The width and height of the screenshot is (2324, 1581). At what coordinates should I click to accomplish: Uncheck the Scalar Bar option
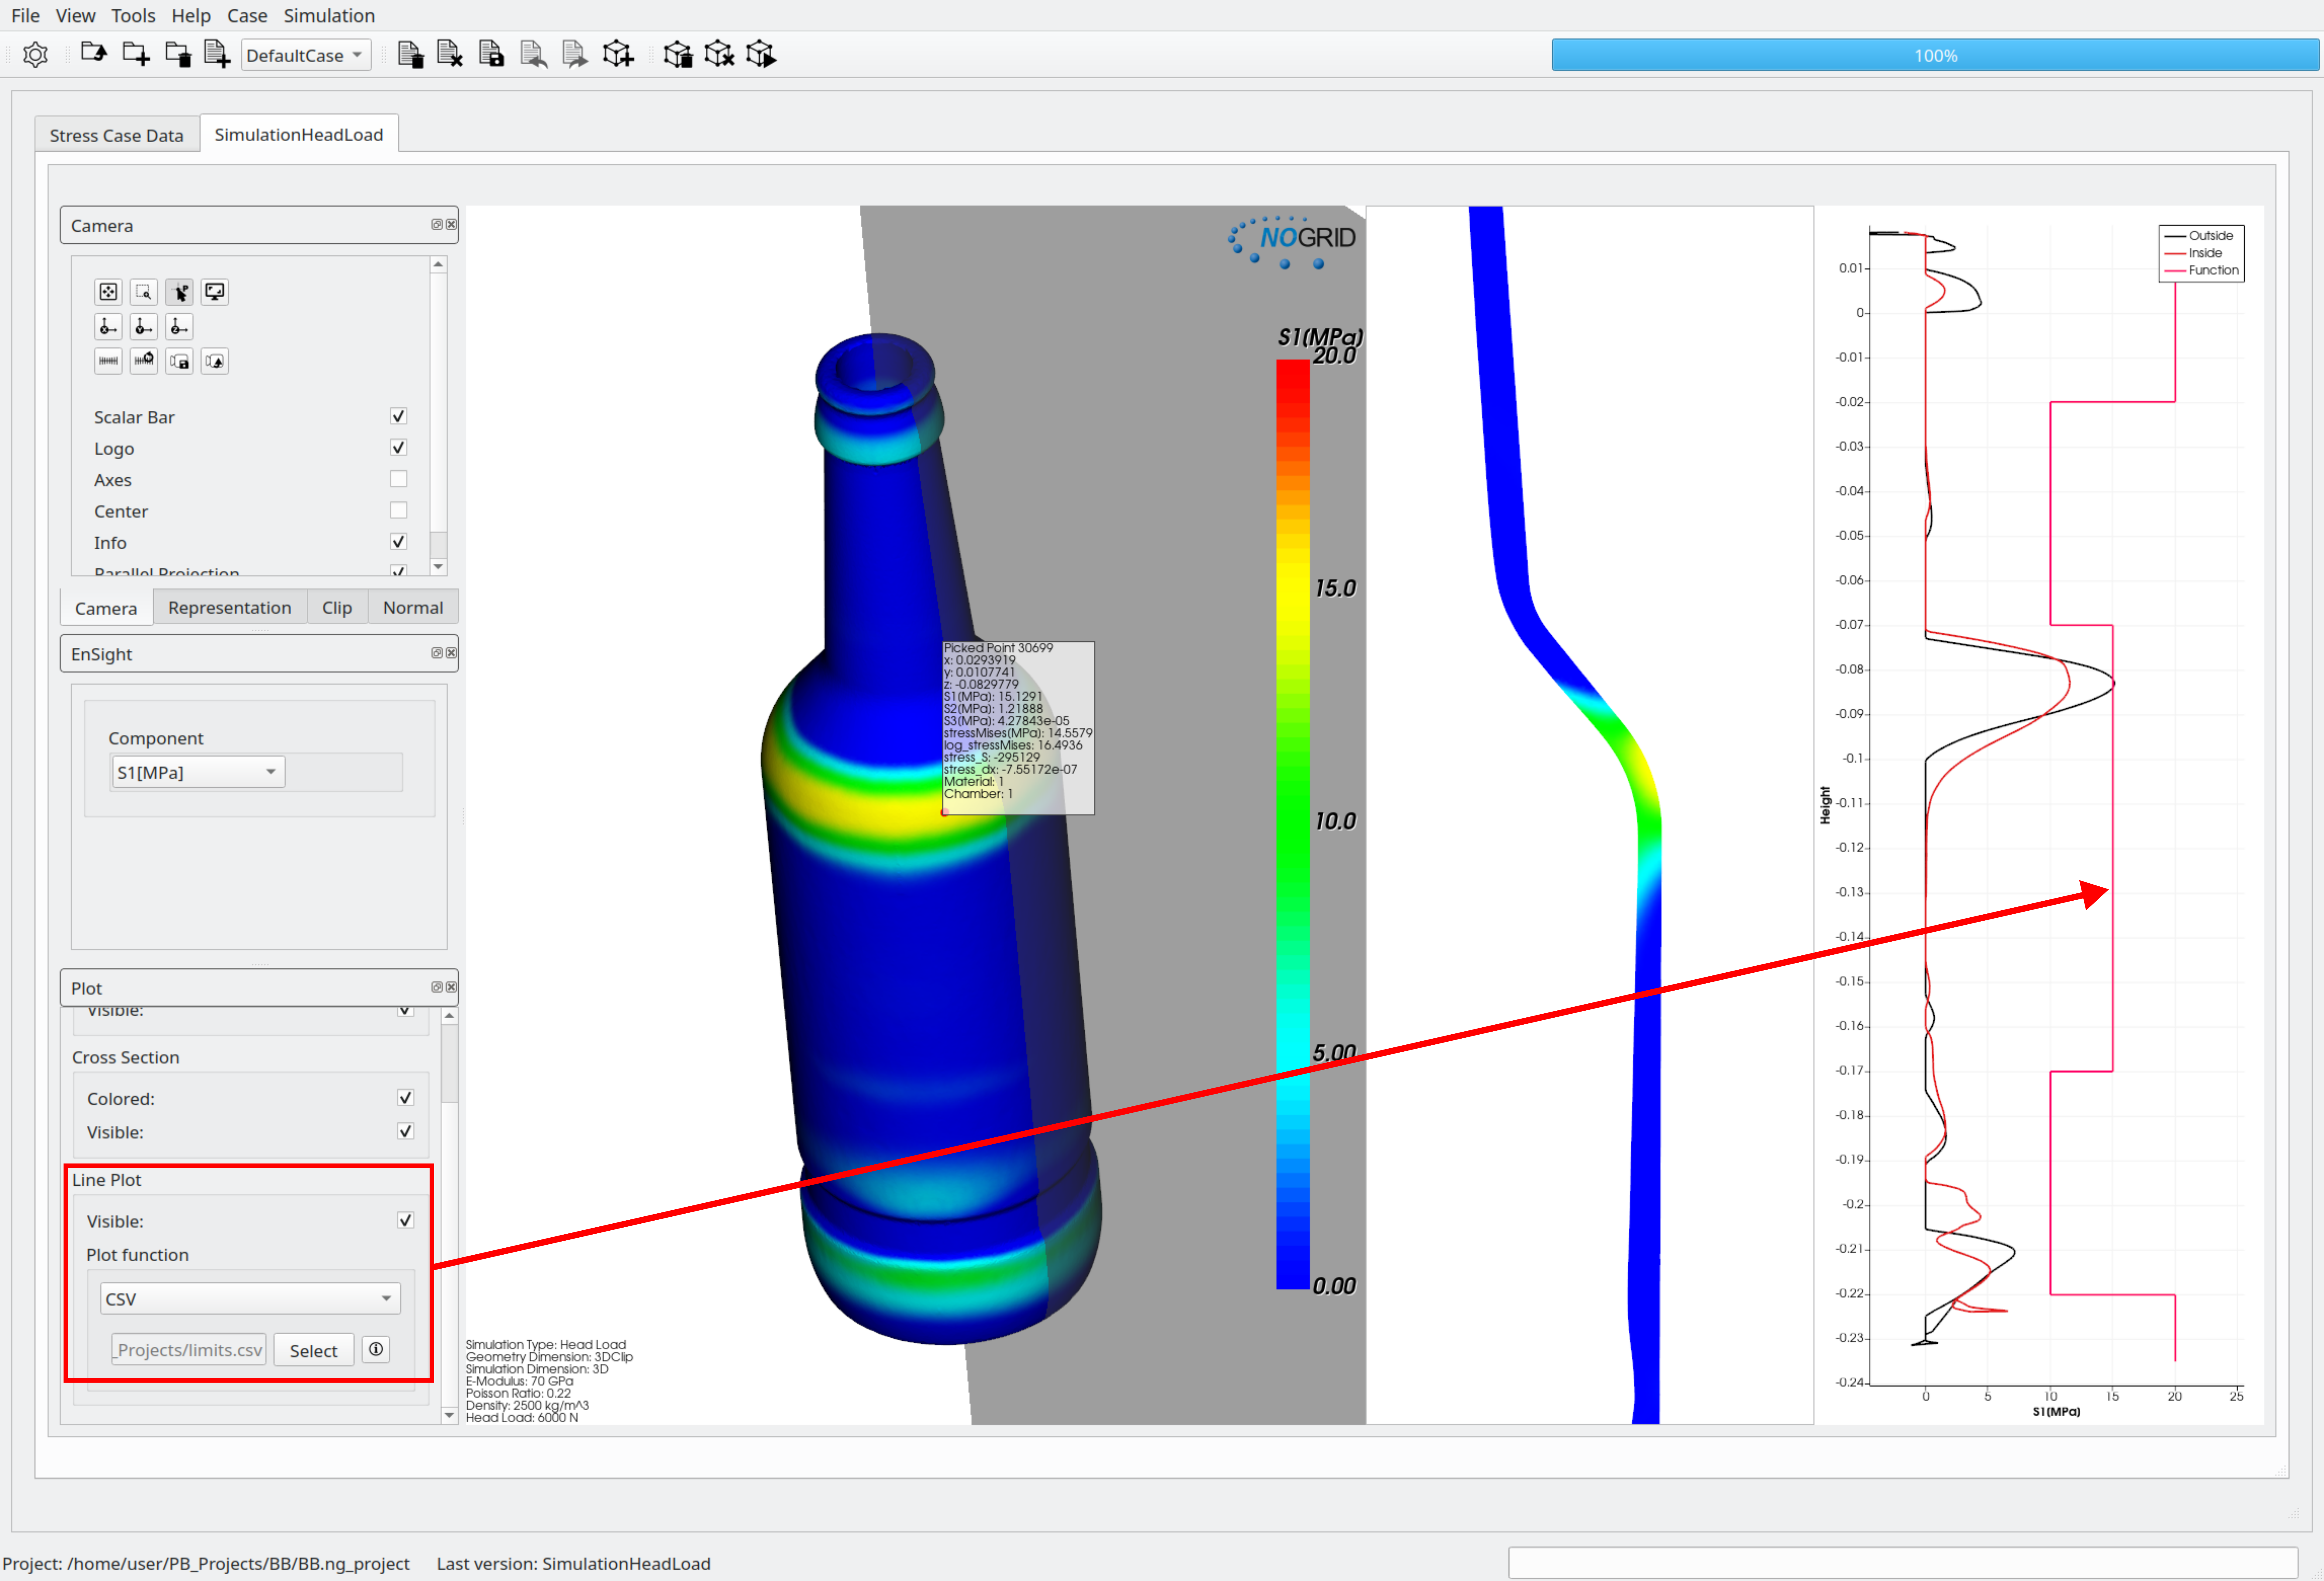(x=398, y=416)
